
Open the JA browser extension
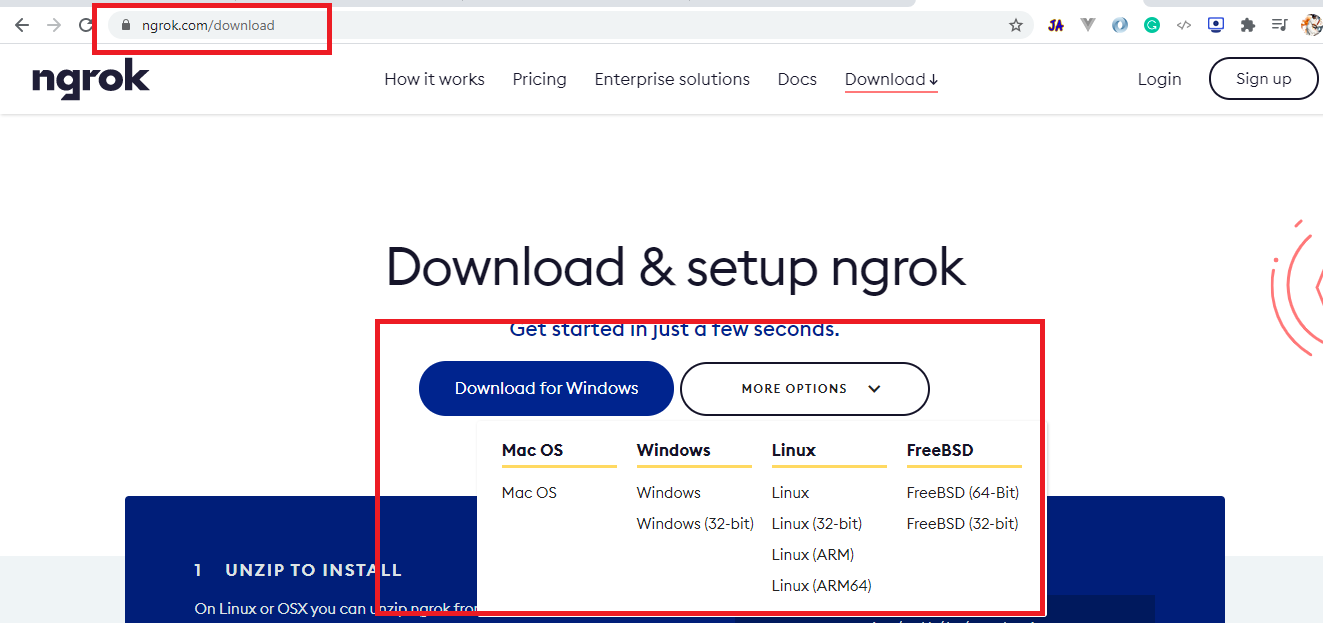[1055, 25]
